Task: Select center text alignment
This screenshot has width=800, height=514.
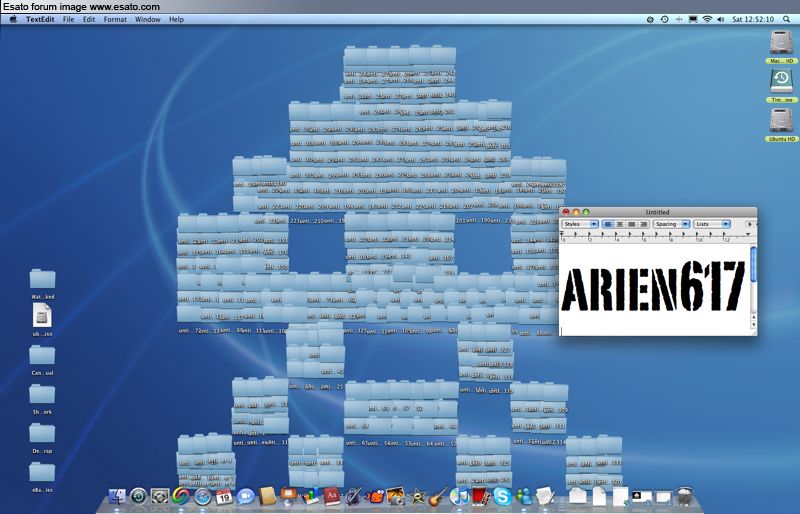Action: [x=619, y=224]
